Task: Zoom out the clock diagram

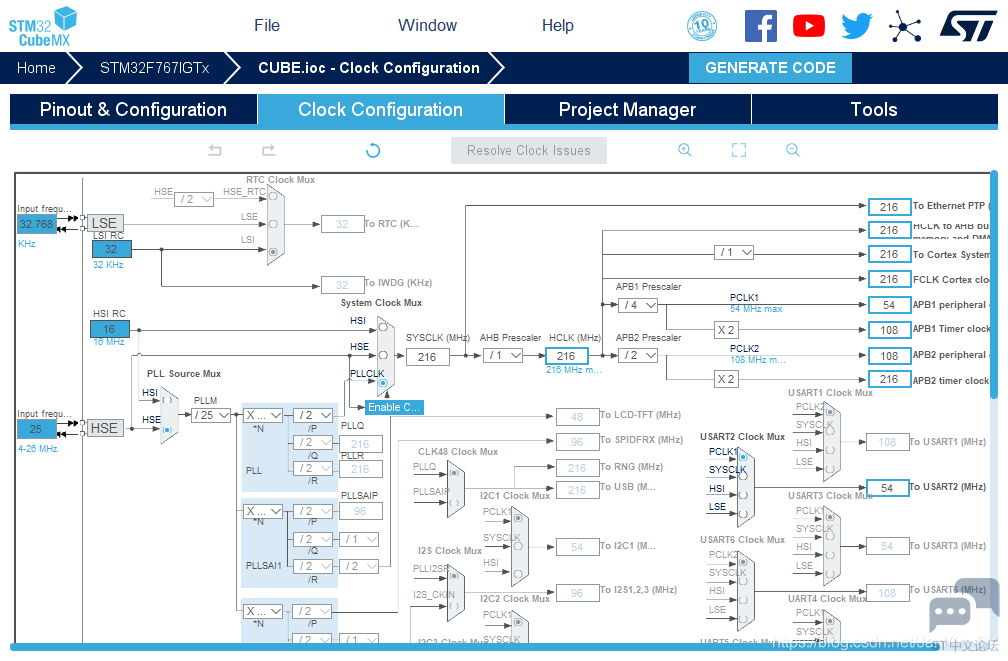Action: pyautogui.click(x=793, y=150)
